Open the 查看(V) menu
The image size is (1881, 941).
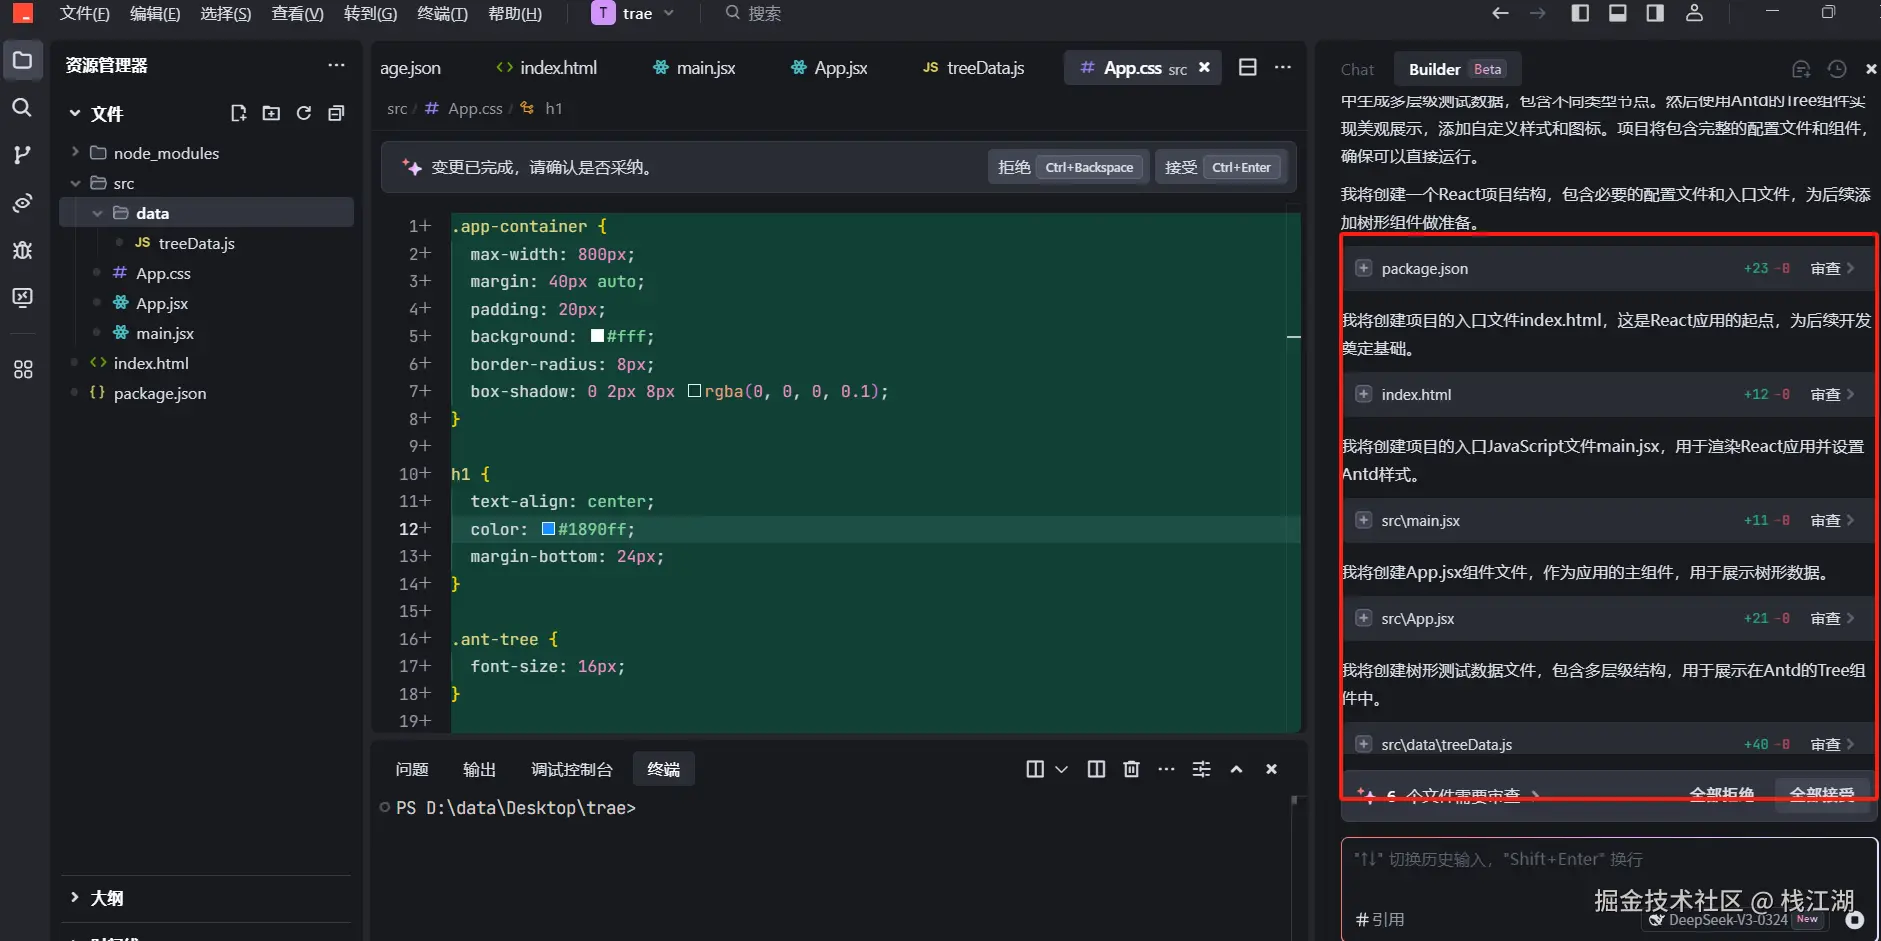(x=298, y=13)
